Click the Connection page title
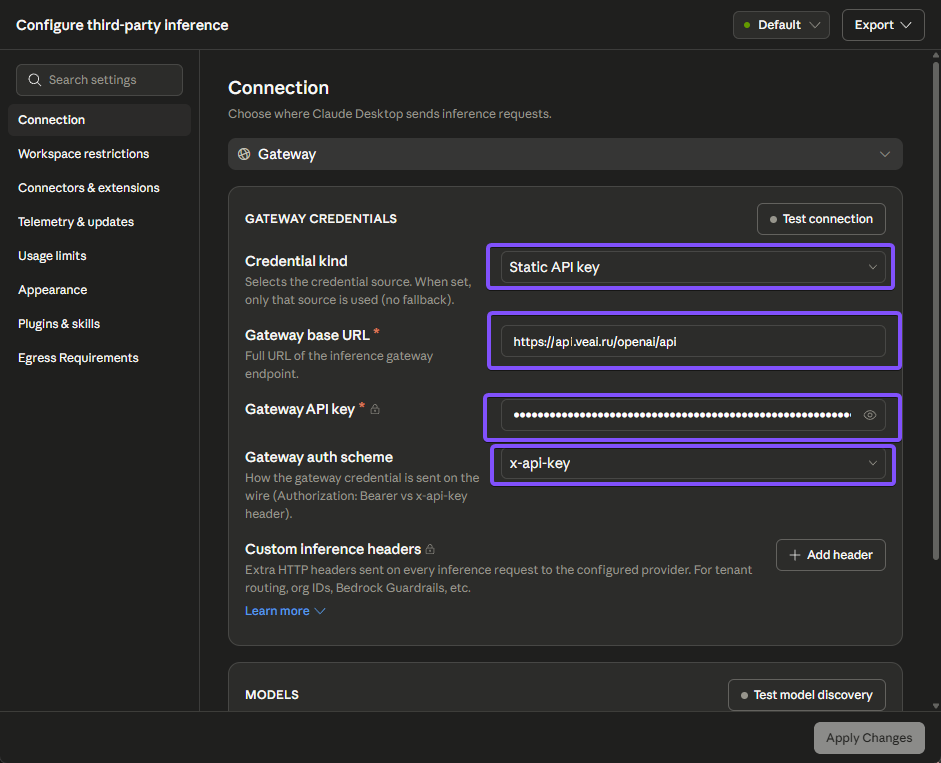The image size is (941, 763). pyautogui.click(x=278, y=88)
